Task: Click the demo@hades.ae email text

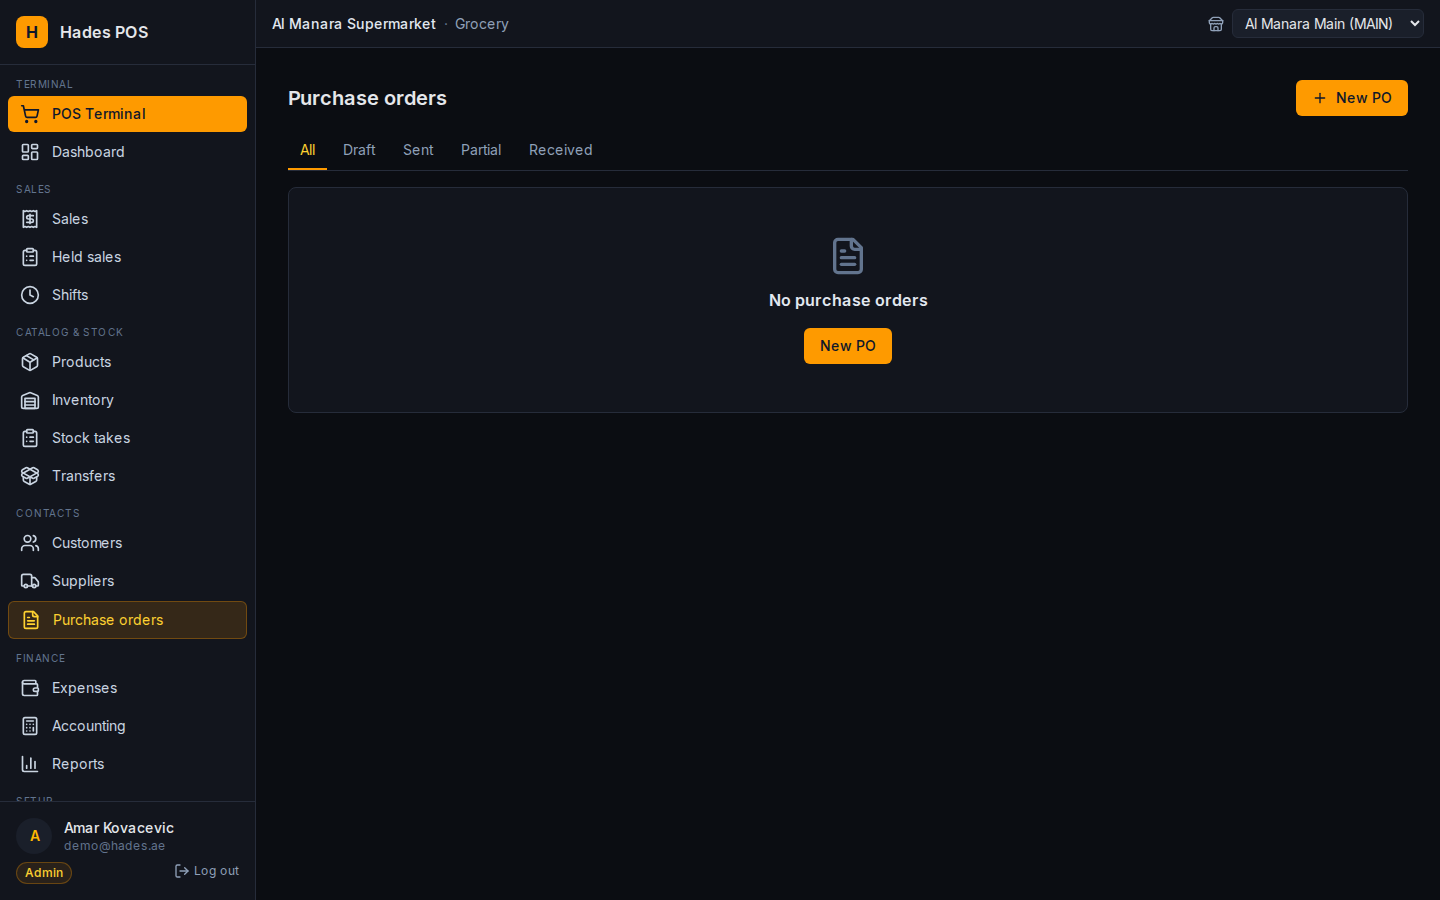Action: click(115, 846)
